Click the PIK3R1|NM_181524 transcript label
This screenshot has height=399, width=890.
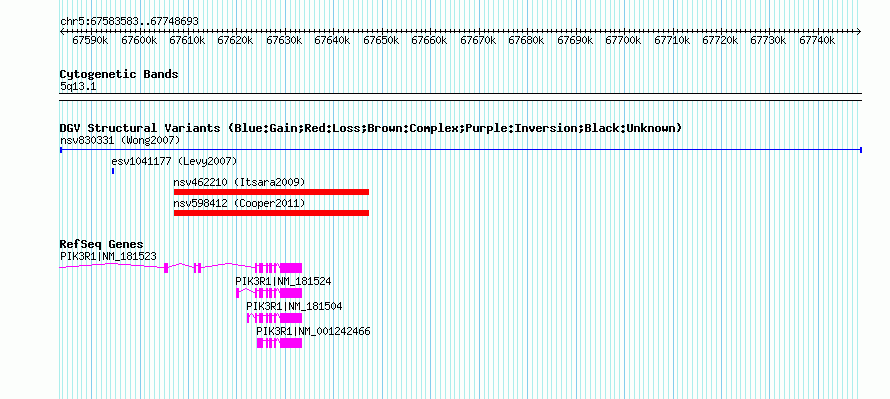tap(283, 281)
